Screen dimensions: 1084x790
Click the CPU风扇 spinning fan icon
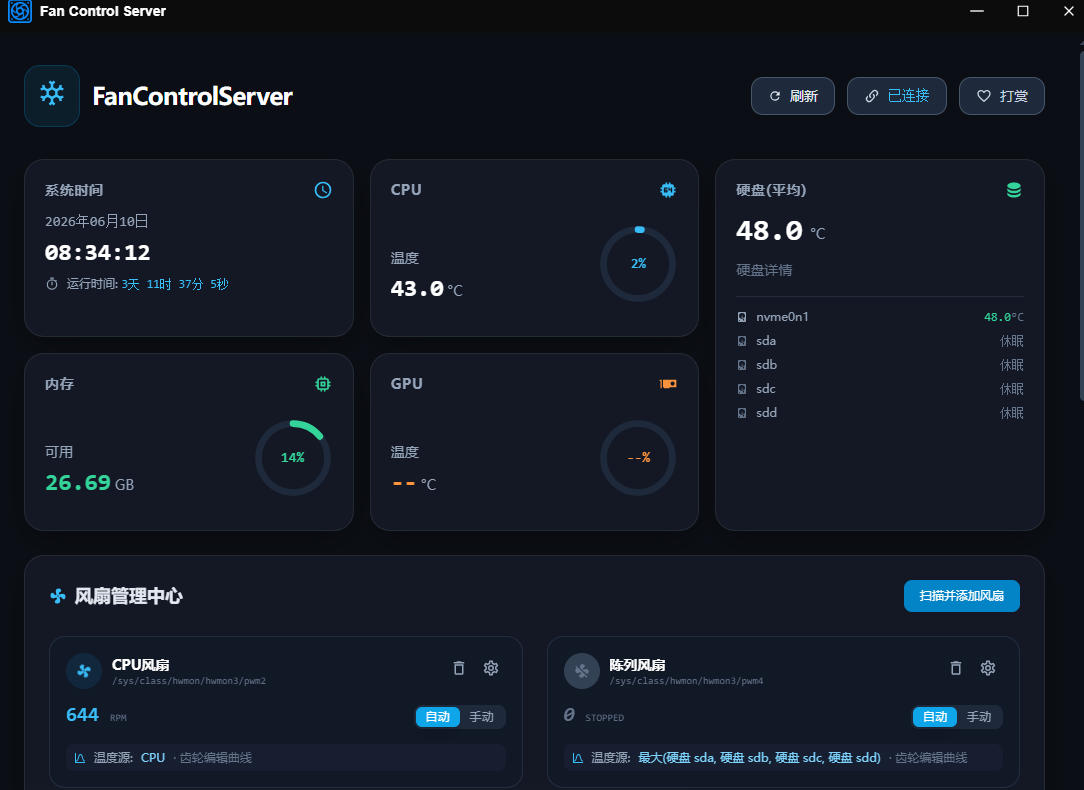point(84,671)
